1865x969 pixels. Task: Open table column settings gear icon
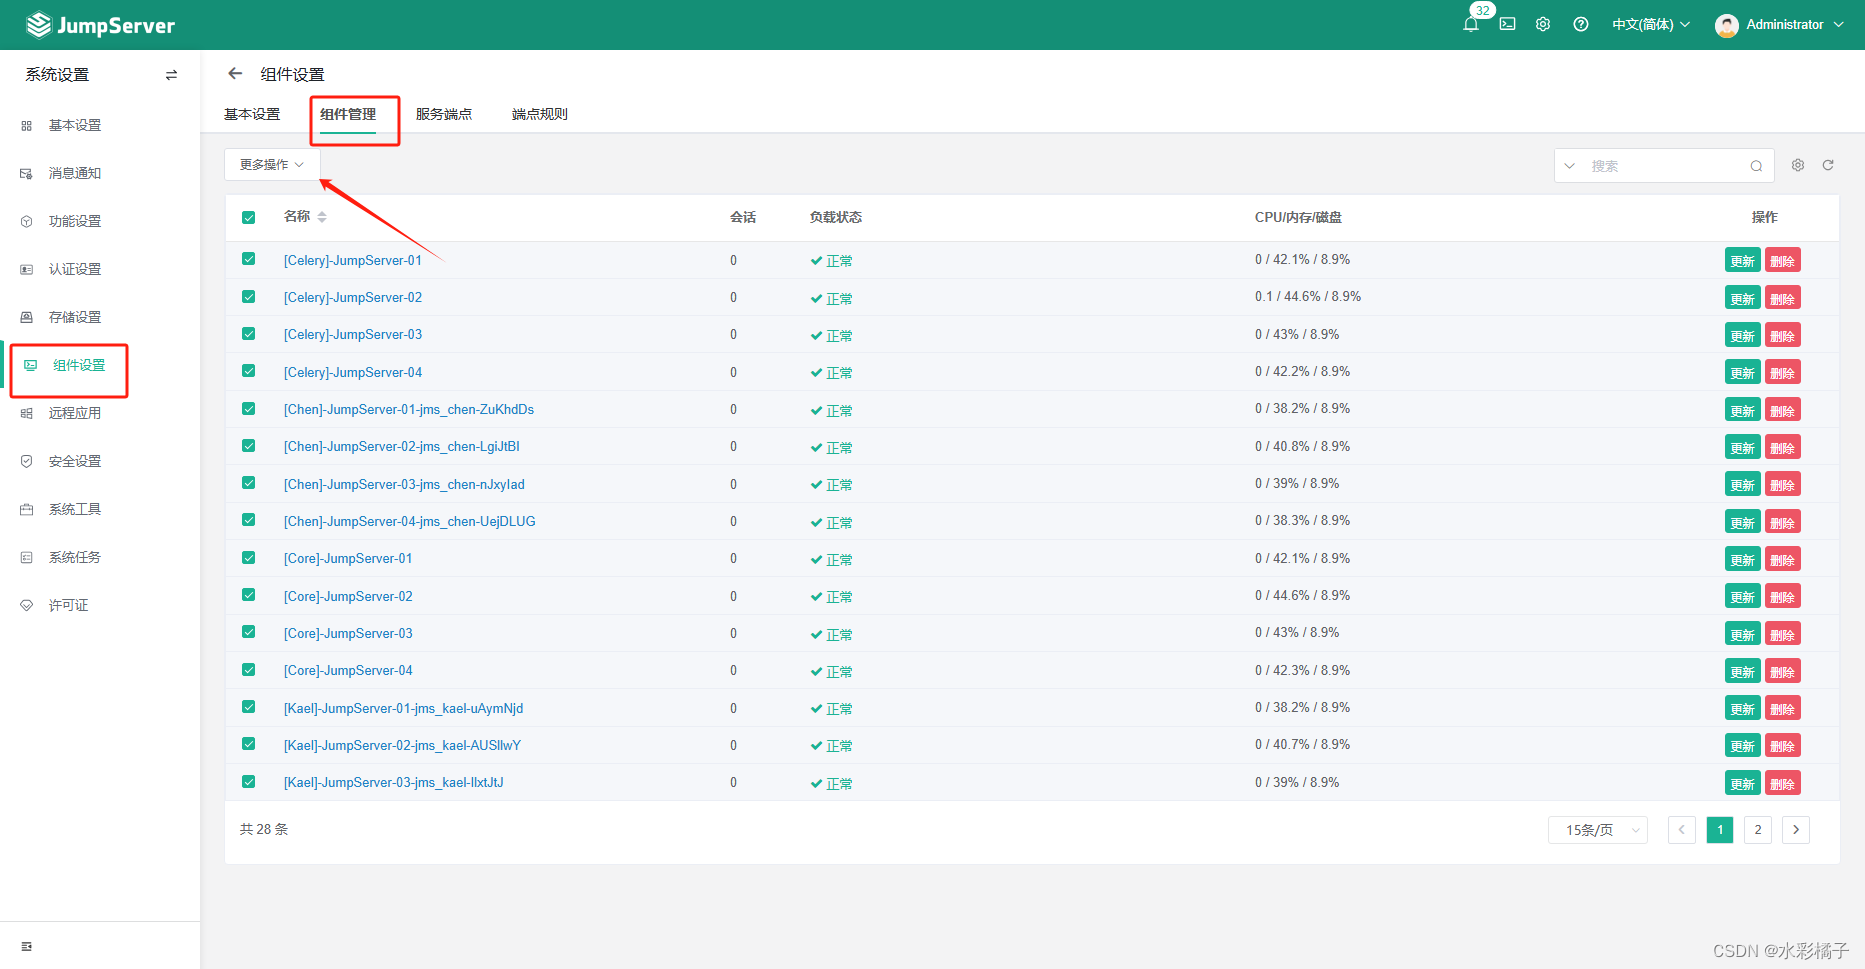point(1798,165)
